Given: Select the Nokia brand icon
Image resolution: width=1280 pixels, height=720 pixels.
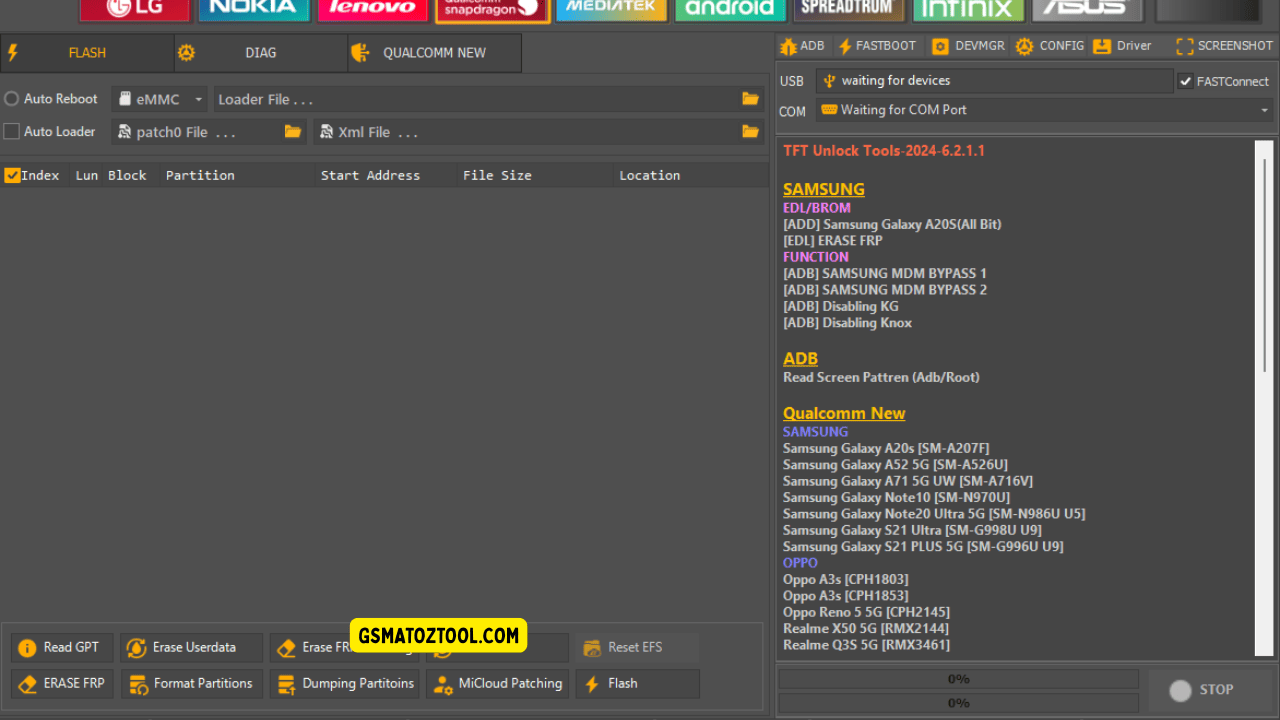Looking at the screenshot, I should 254,8.
